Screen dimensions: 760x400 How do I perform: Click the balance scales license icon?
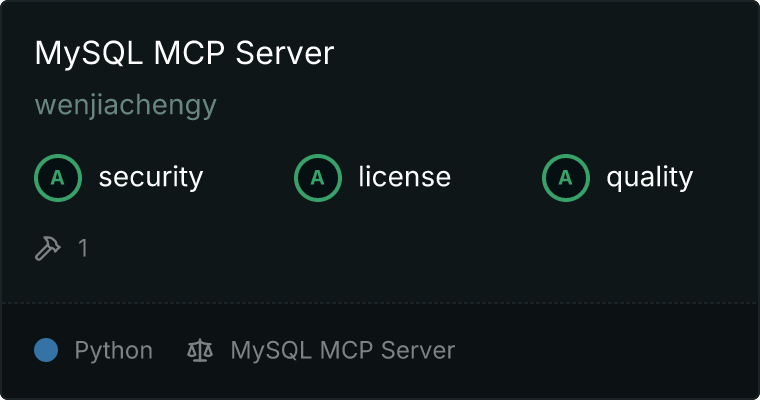tap(200, 350)
